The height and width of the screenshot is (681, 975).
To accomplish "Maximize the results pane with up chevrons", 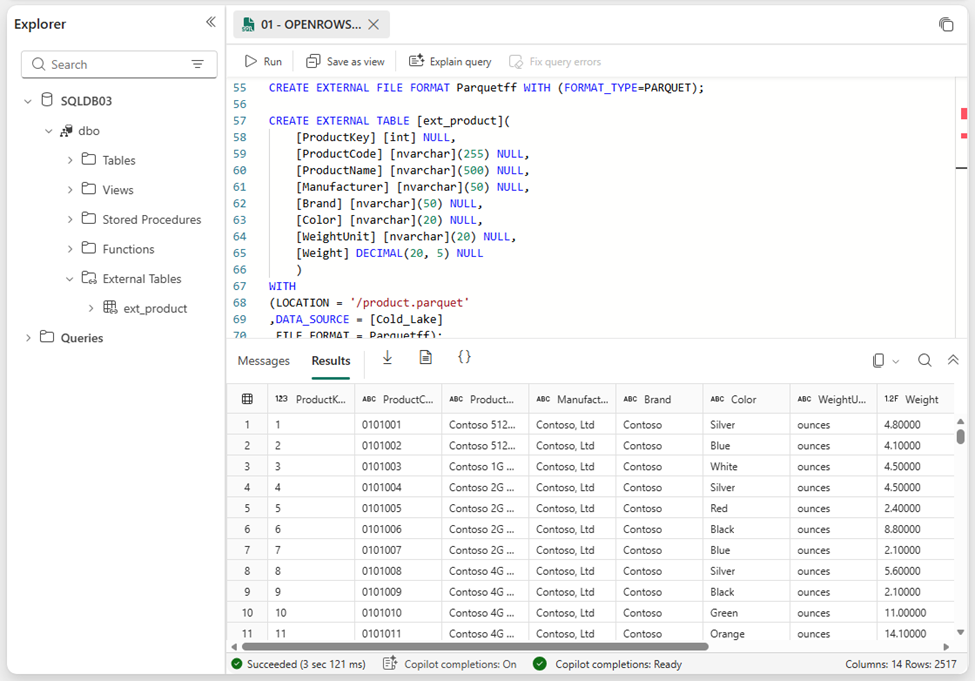I will (x=951, y=360).
